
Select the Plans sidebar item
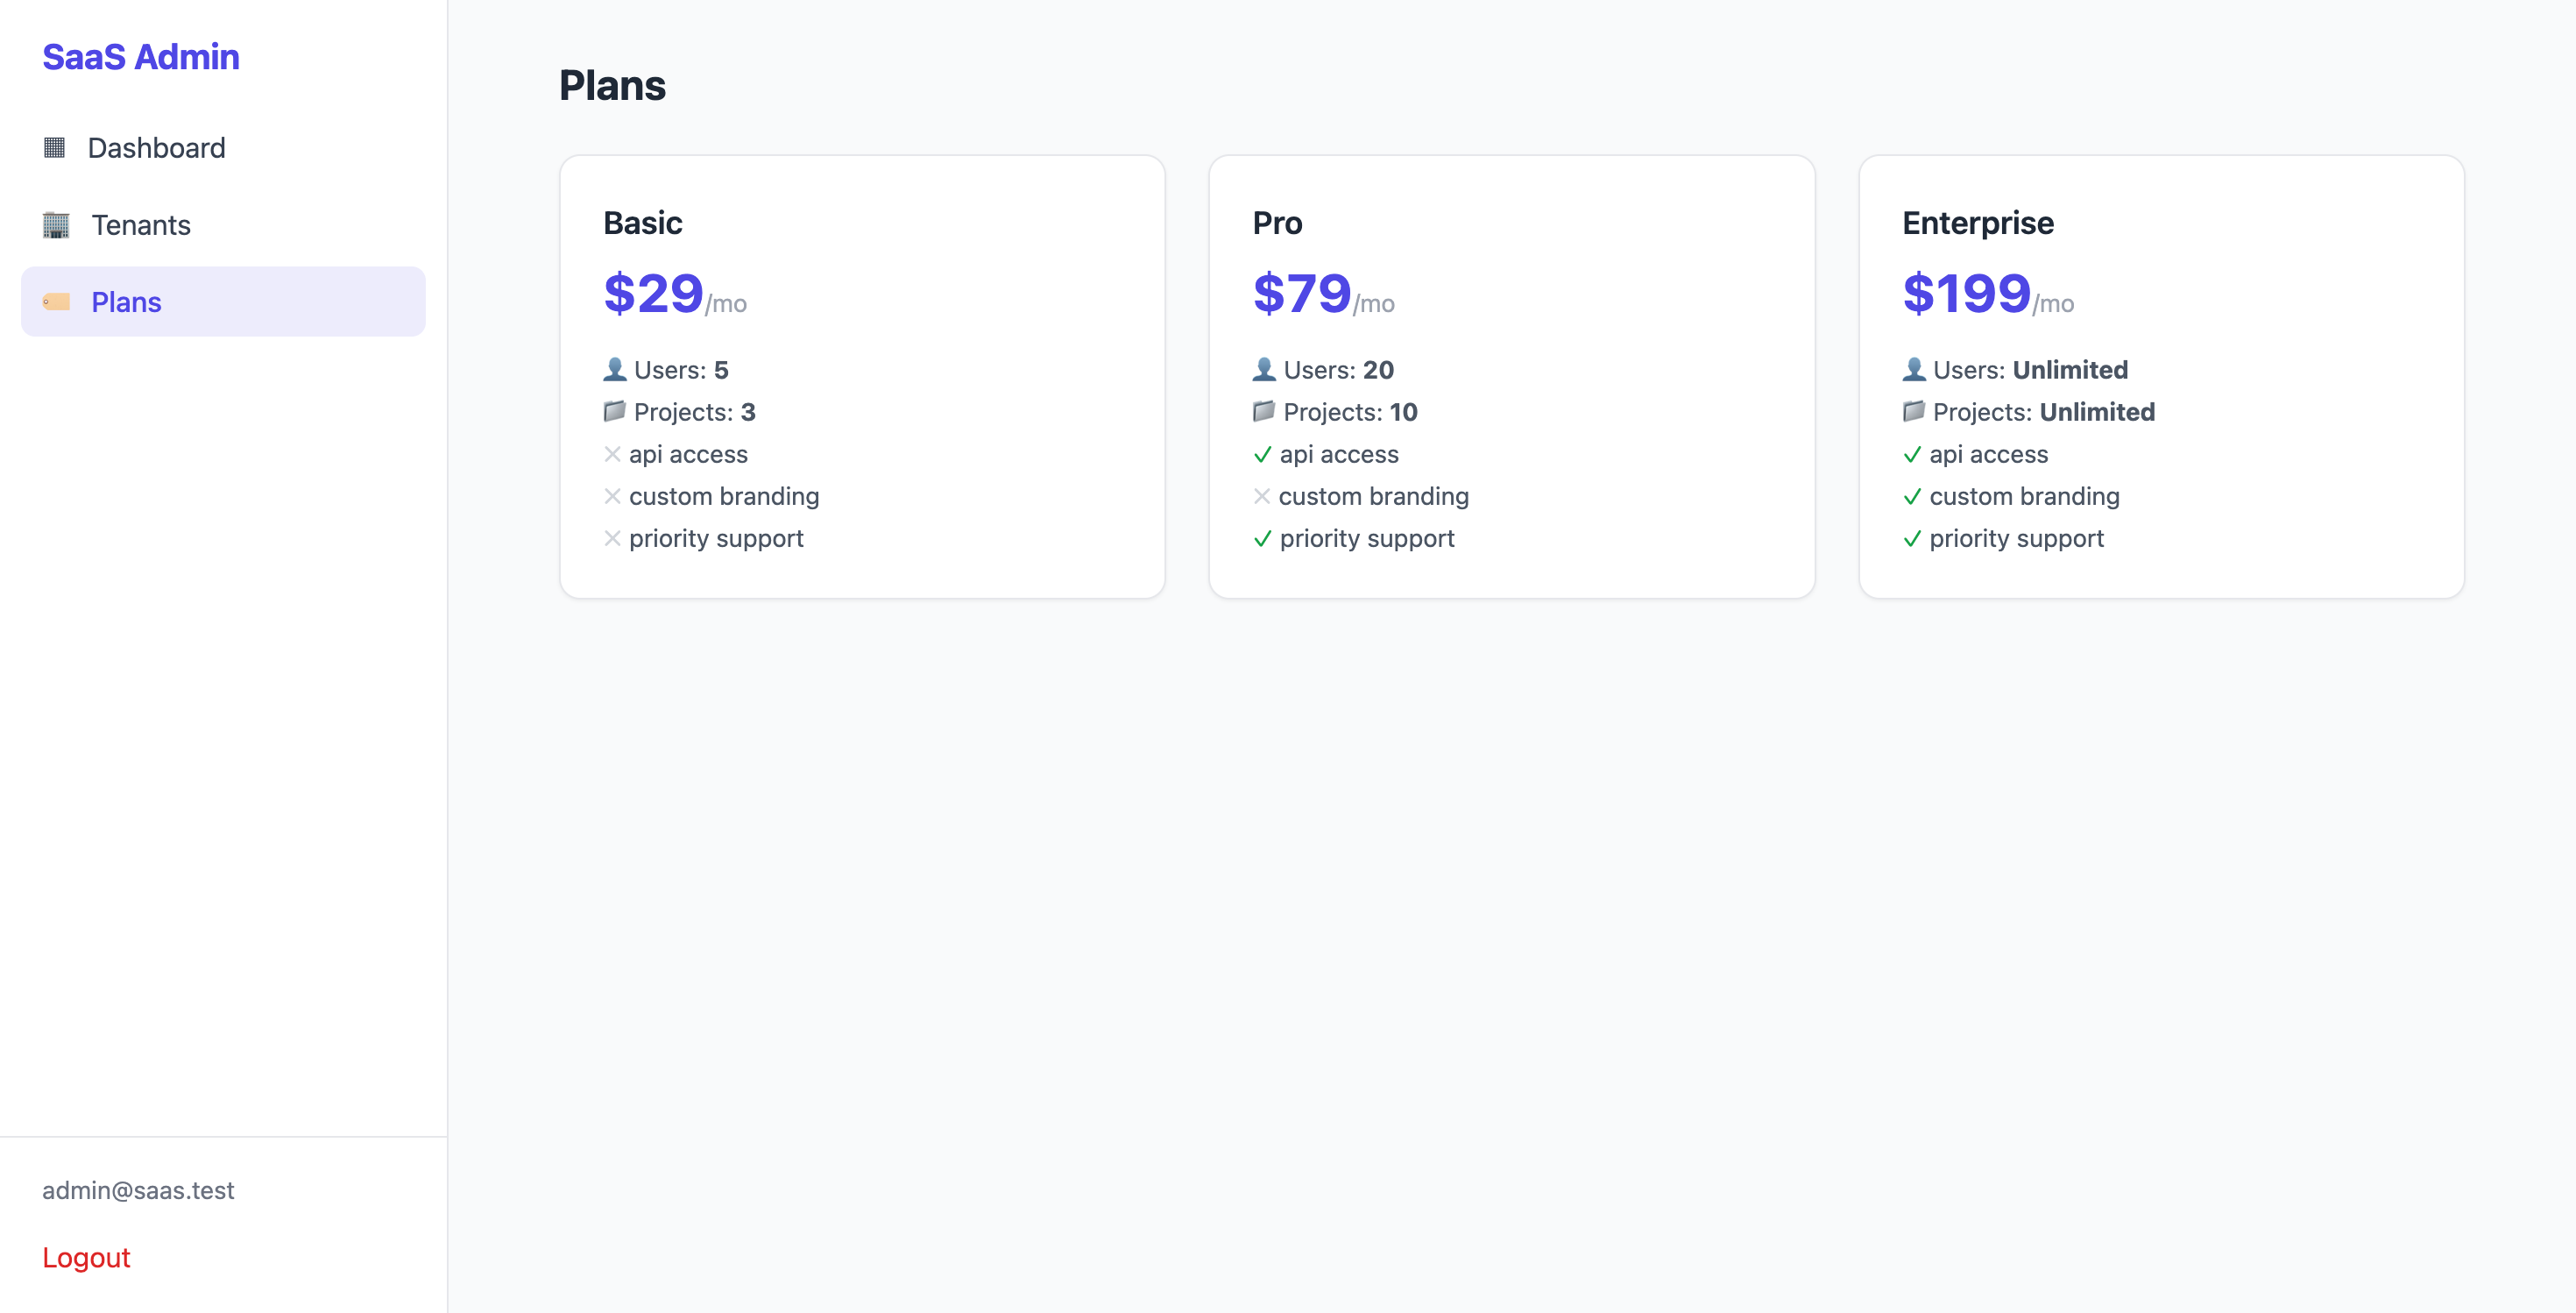(x=223, y=302)
